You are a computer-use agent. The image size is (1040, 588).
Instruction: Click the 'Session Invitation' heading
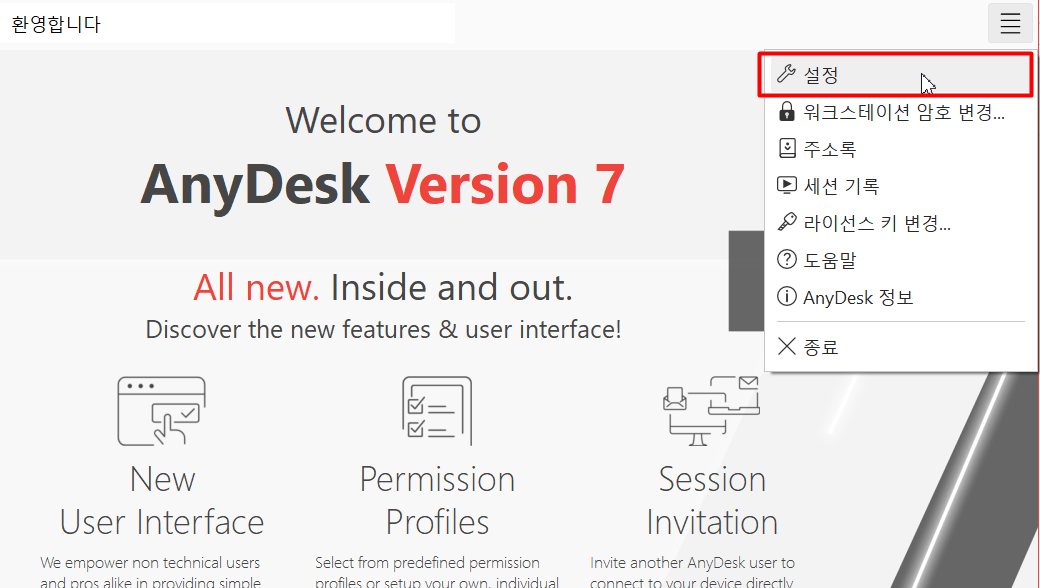712,500
